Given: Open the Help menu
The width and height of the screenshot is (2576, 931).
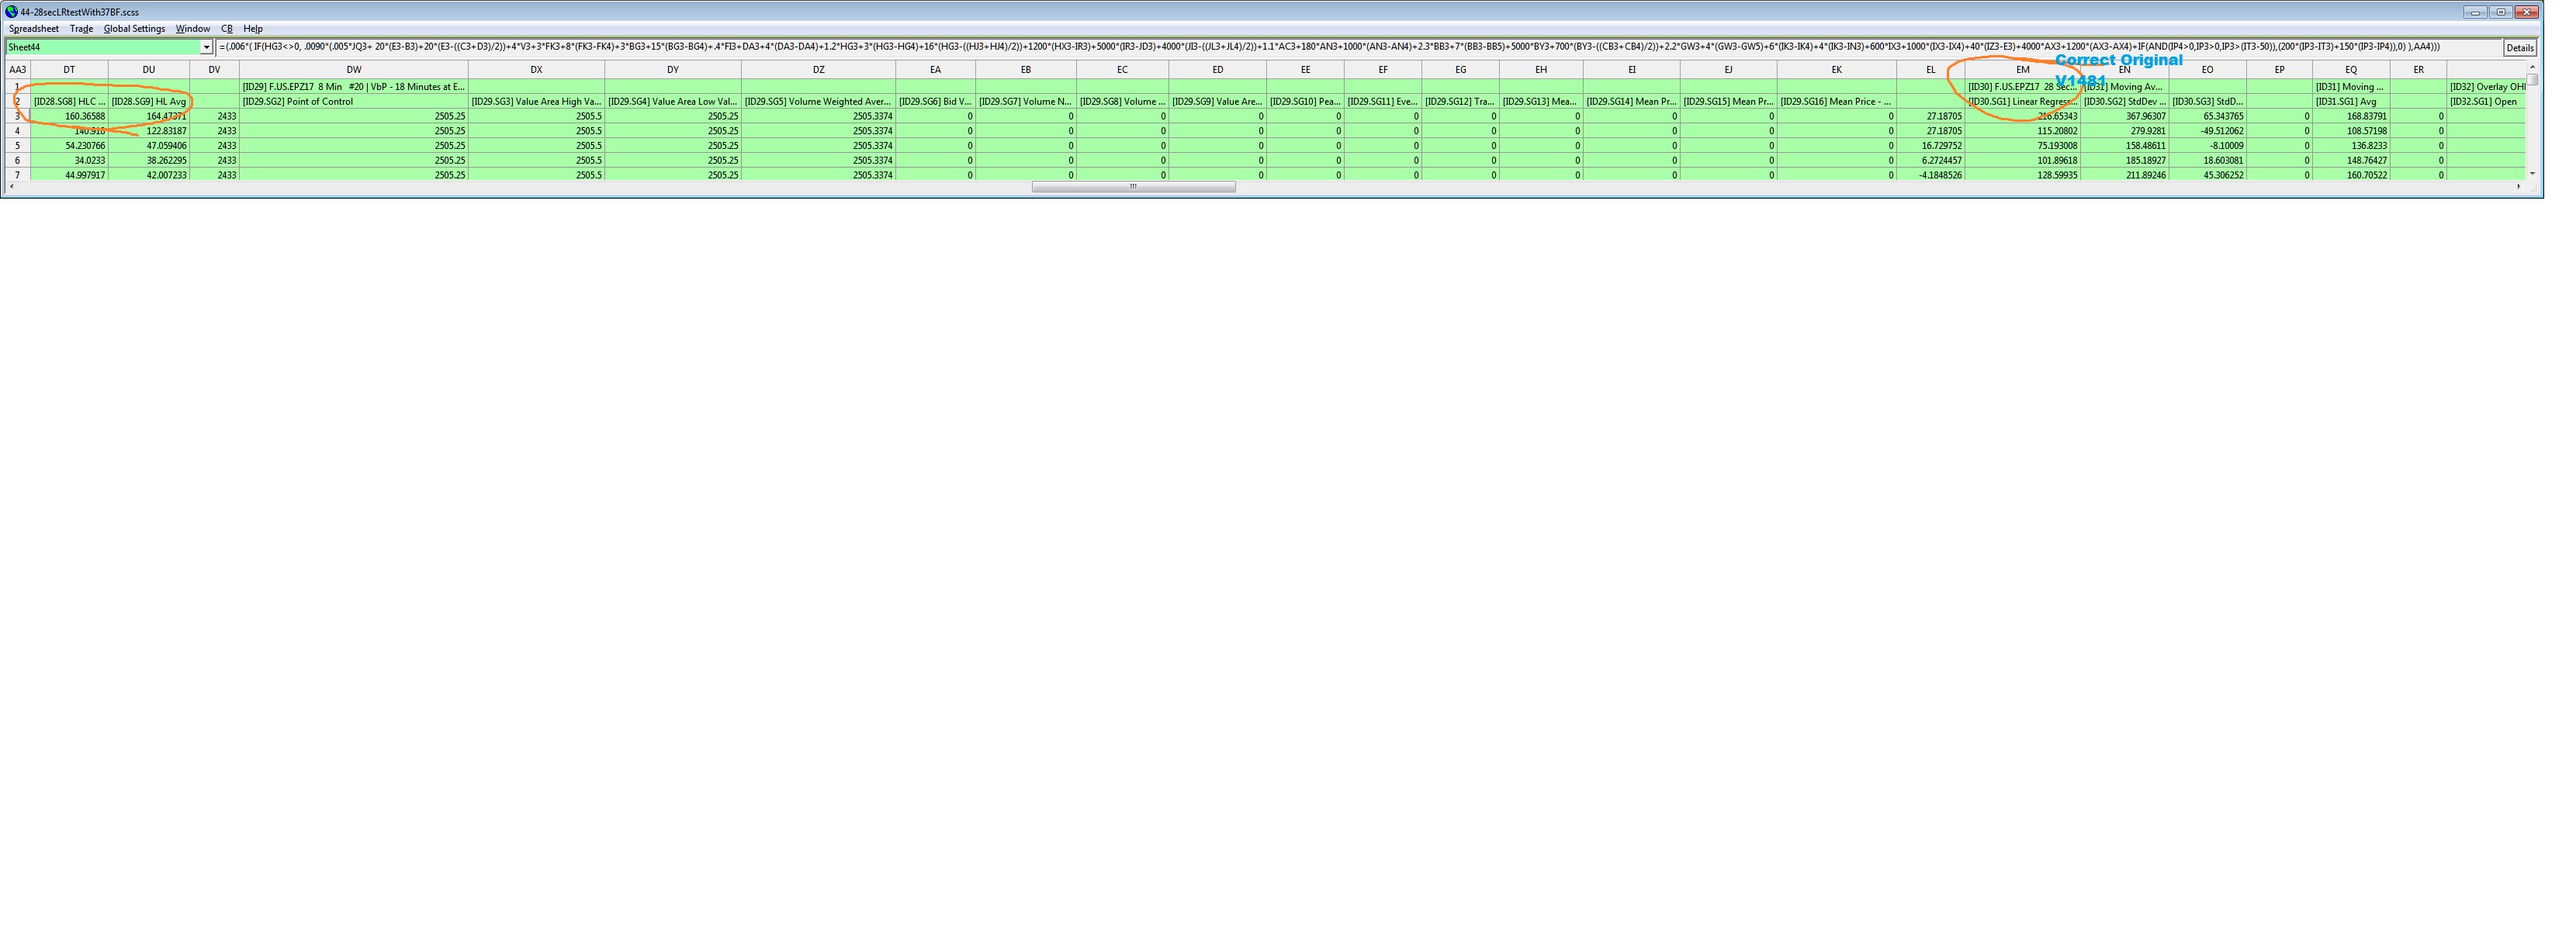Looking at the screenshot, I should pyautogui.click(x=253, y=29).
